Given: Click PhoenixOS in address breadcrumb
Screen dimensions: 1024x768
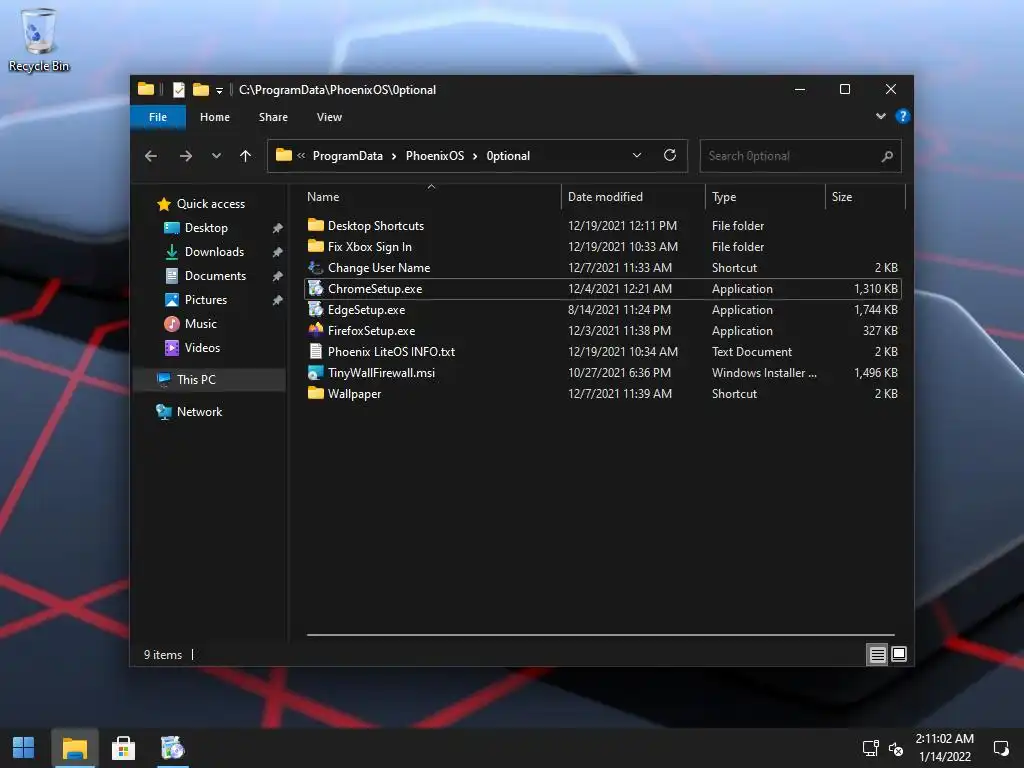Looking at the screenshot, I should (434, 156).
